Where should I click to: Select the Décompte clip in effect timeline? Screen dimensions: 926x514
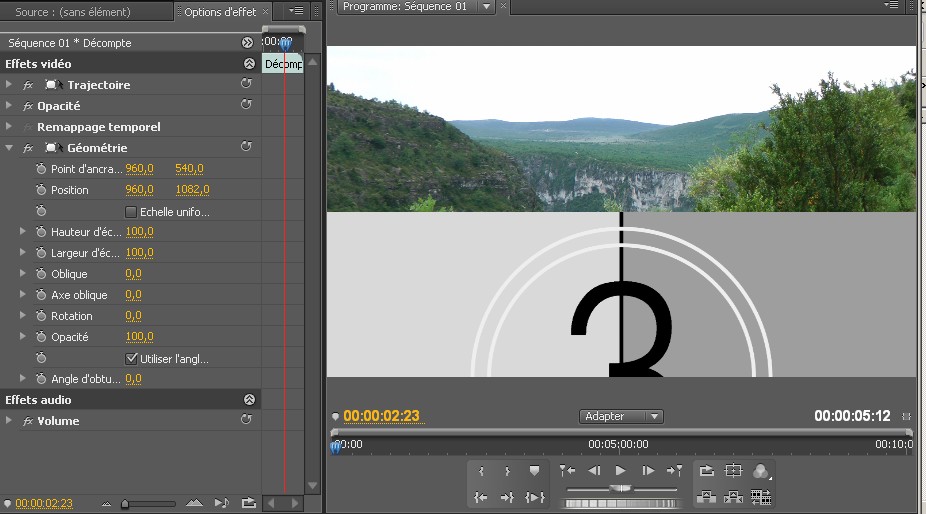[x=283, y=64]
